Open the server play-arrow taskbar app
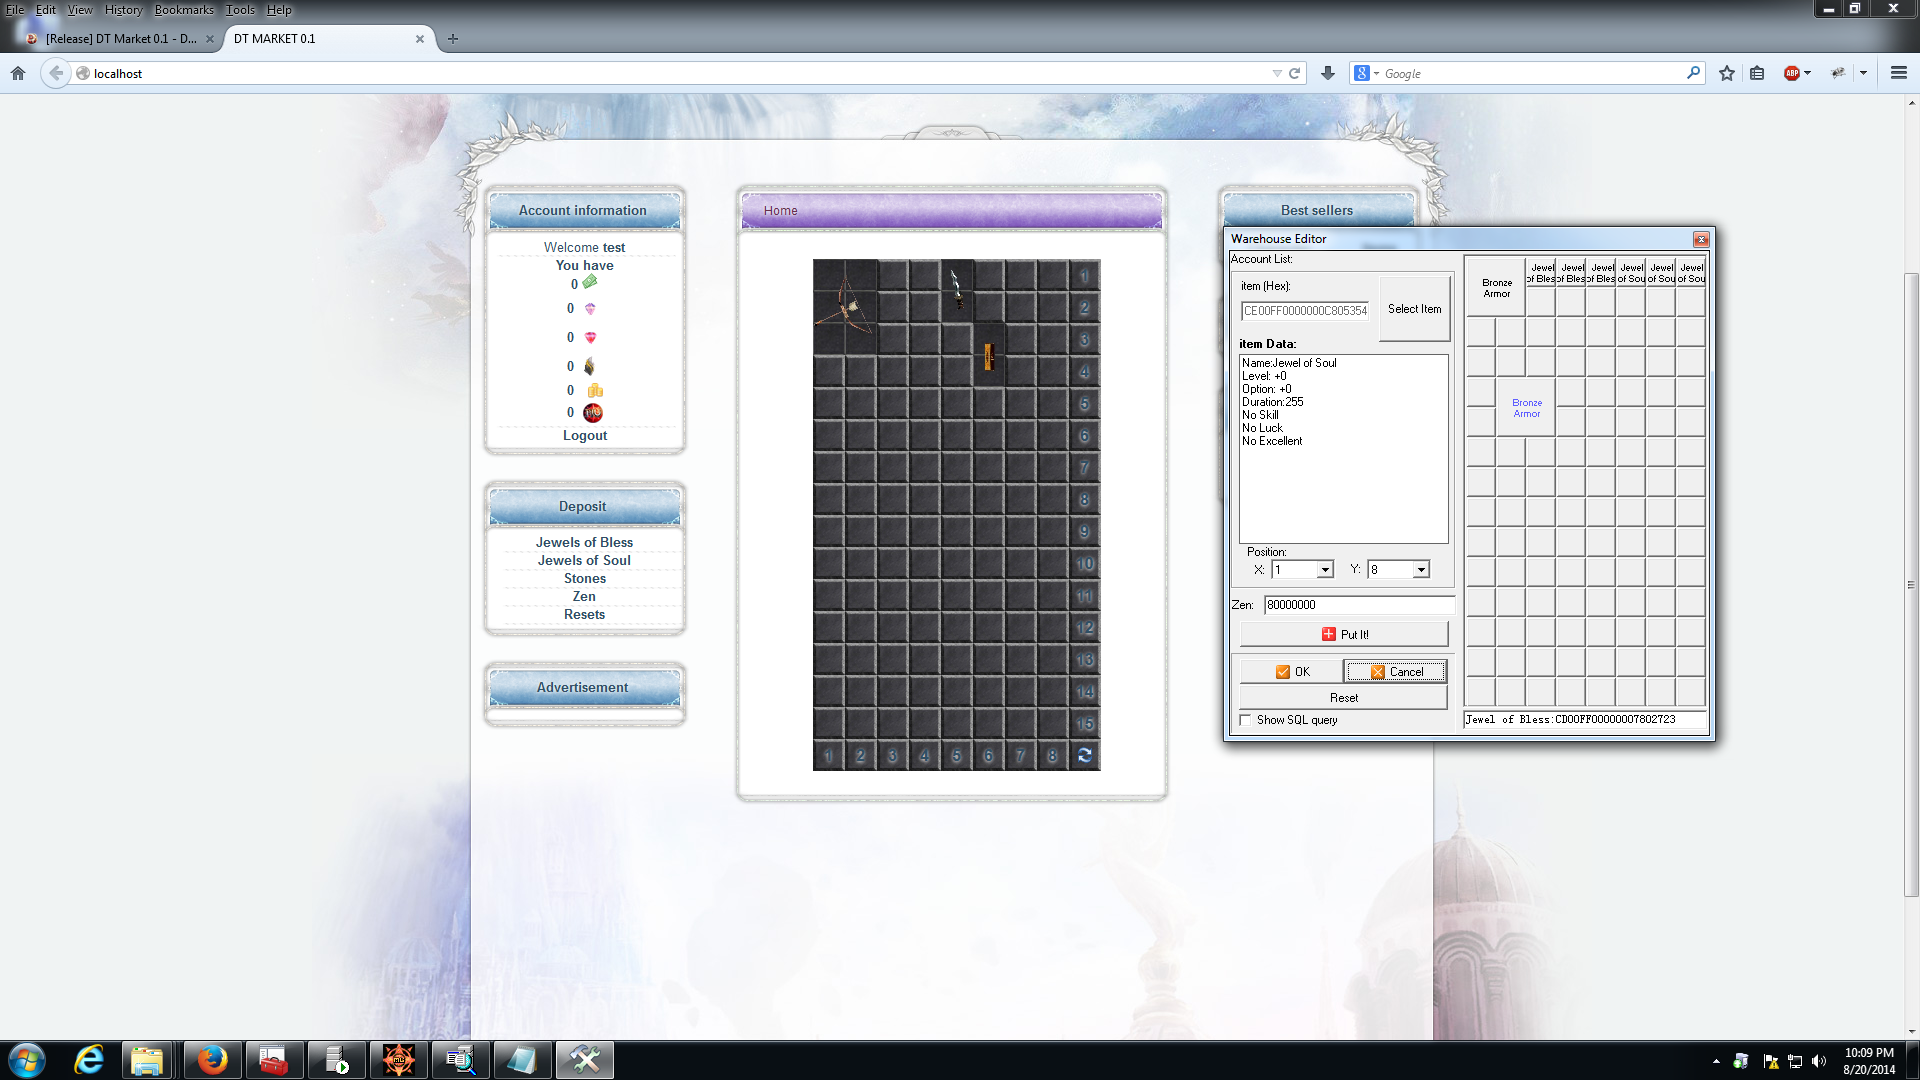This screenshot has height=1080, width=1920. (x=336, y=1060)
